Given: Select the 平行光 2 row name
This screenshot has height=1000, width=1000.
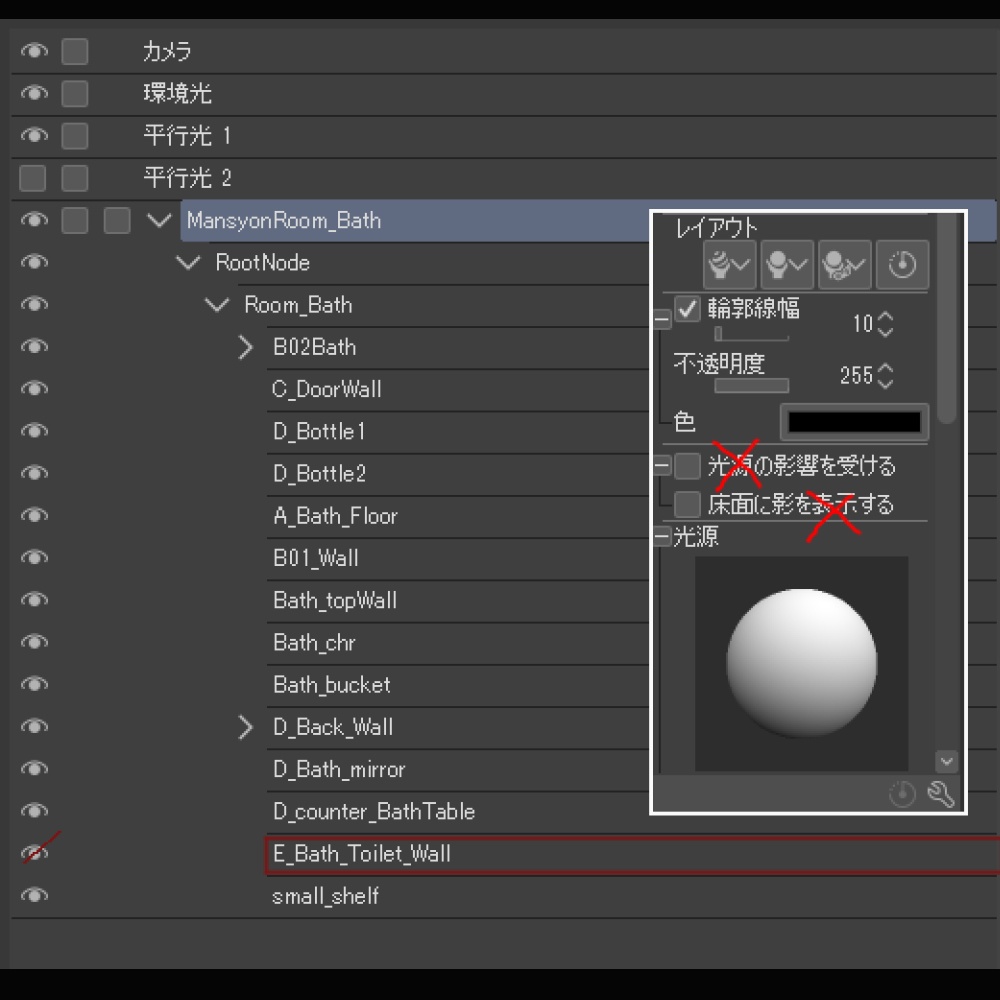Looking at the screenshot, I should pos(188,178).
